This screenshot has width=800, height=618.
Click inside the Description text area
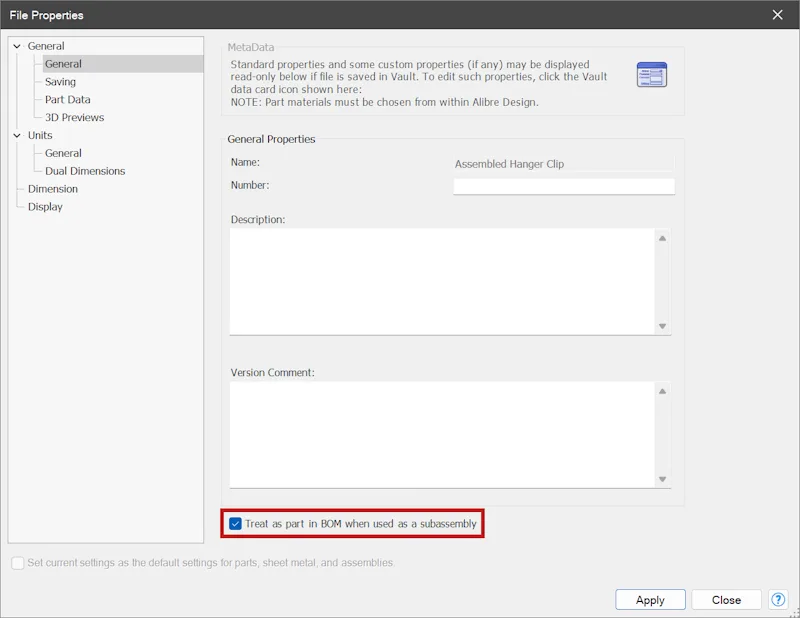point(442,281)
